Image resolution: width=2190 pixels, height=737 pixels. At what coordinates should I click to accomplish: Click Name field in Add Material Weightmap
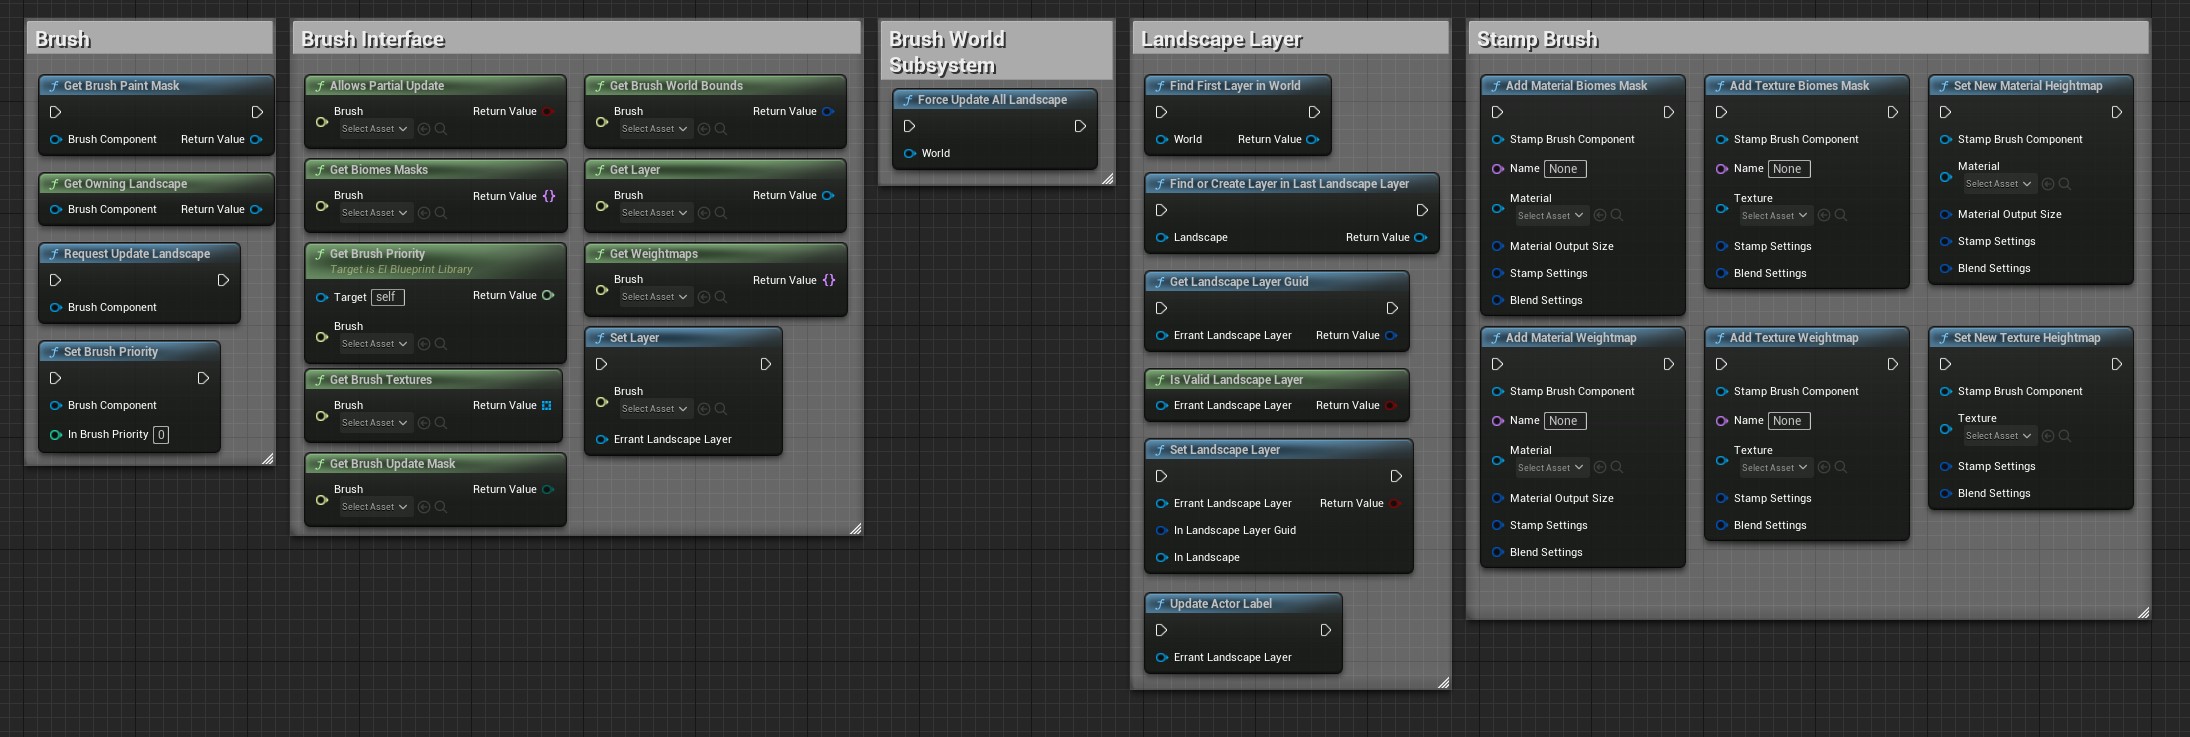click(1565, 421)
